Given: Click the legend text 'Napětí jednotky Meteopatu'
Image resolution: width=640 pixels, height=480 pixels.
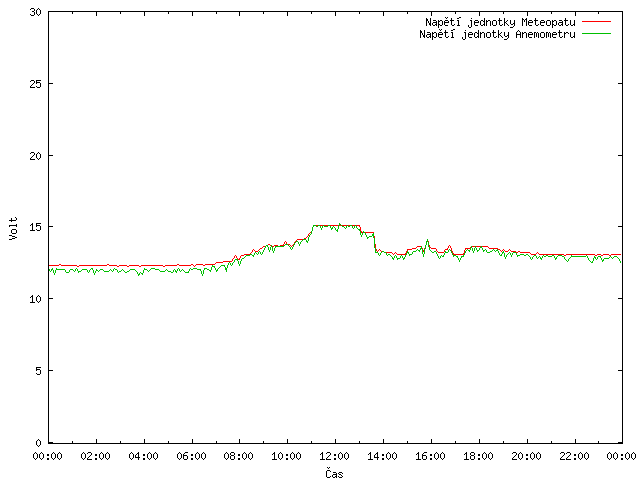Looking at the screenshot, I should pyautogui.click(x=500, y=22).
